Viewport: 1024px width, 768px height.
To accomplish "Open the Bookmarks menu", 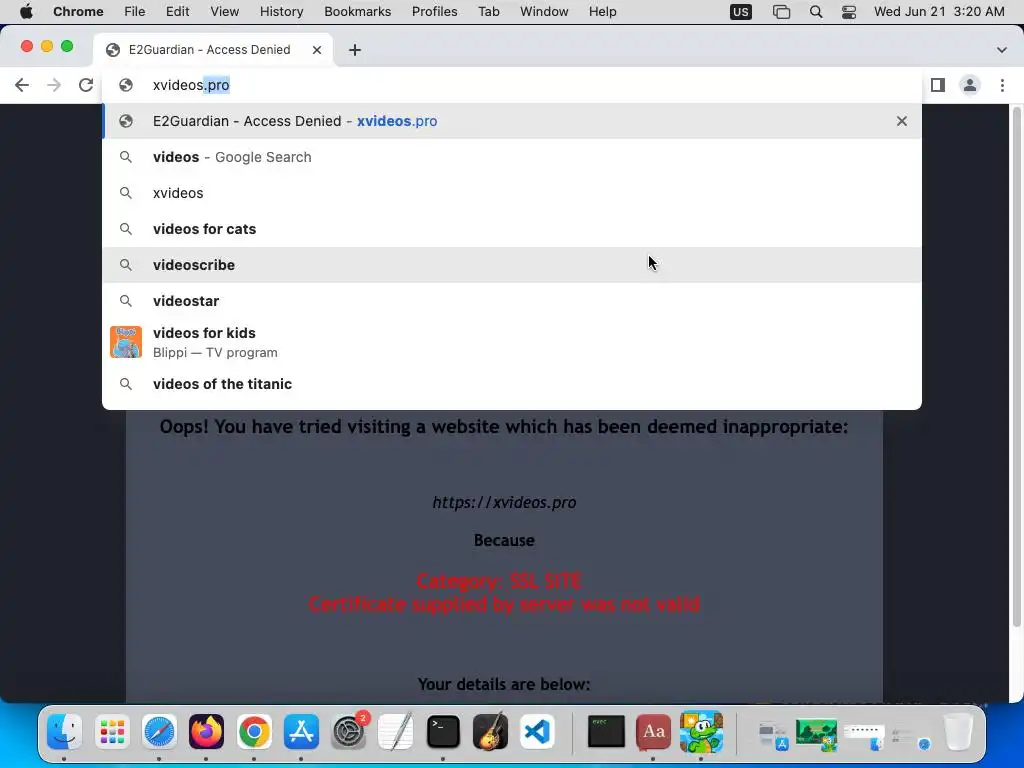I will click(357, 12).
